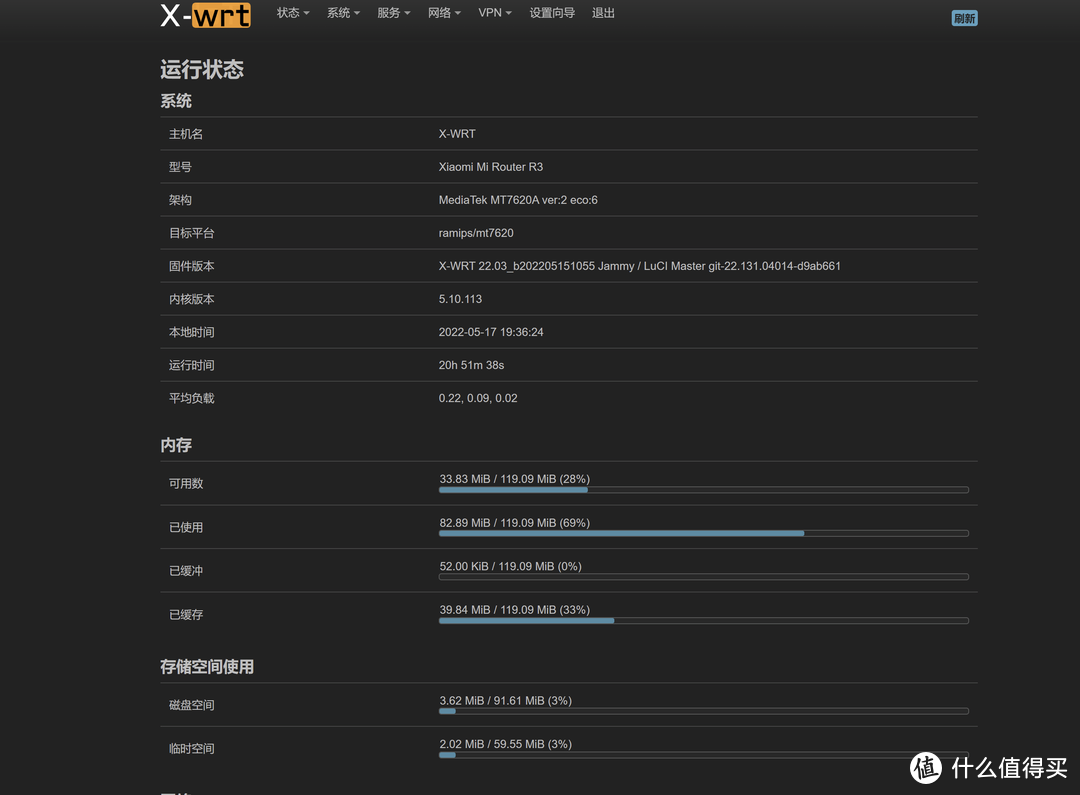Click the 磁盘空间 row label

coord(191,705)
